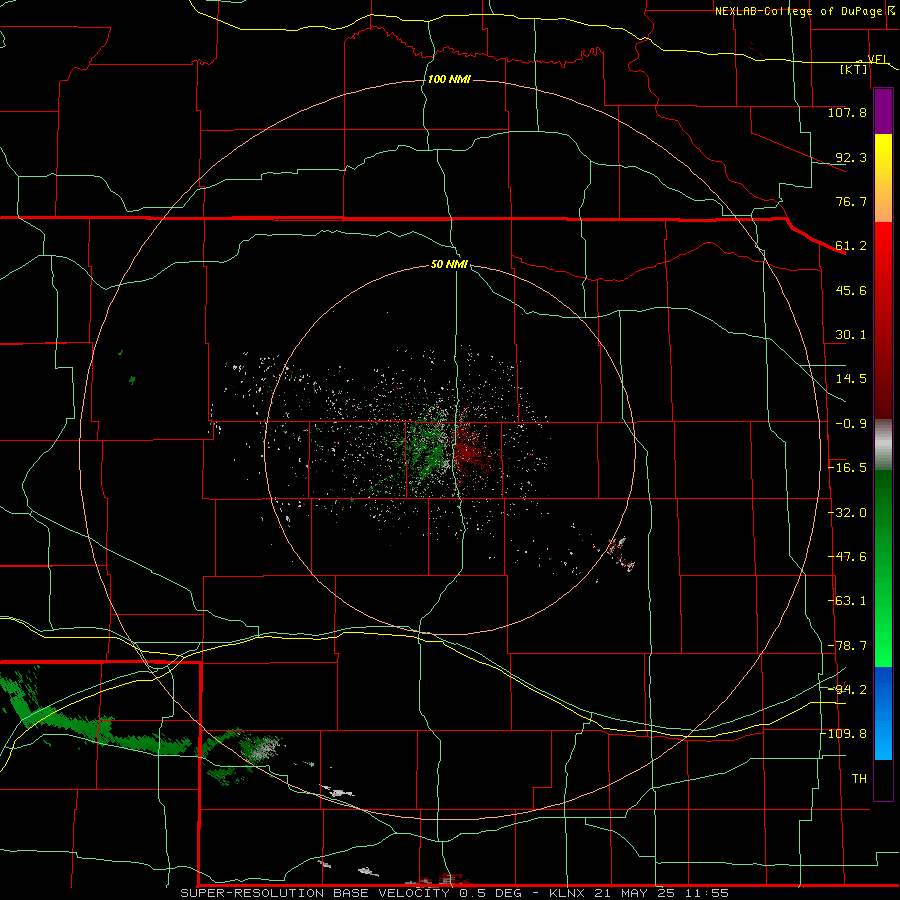This screenshot has width=900, height=900.
Task: Click the 14.5 value on velocity scale
Action: [x=851, y=379]
